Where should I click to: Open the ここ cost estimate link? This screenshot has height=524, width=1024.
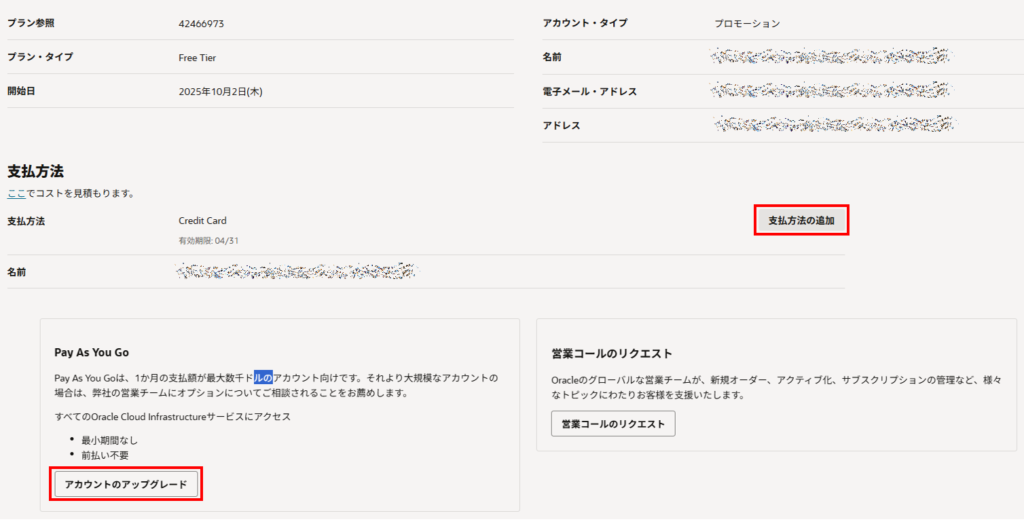click(16, 193)
